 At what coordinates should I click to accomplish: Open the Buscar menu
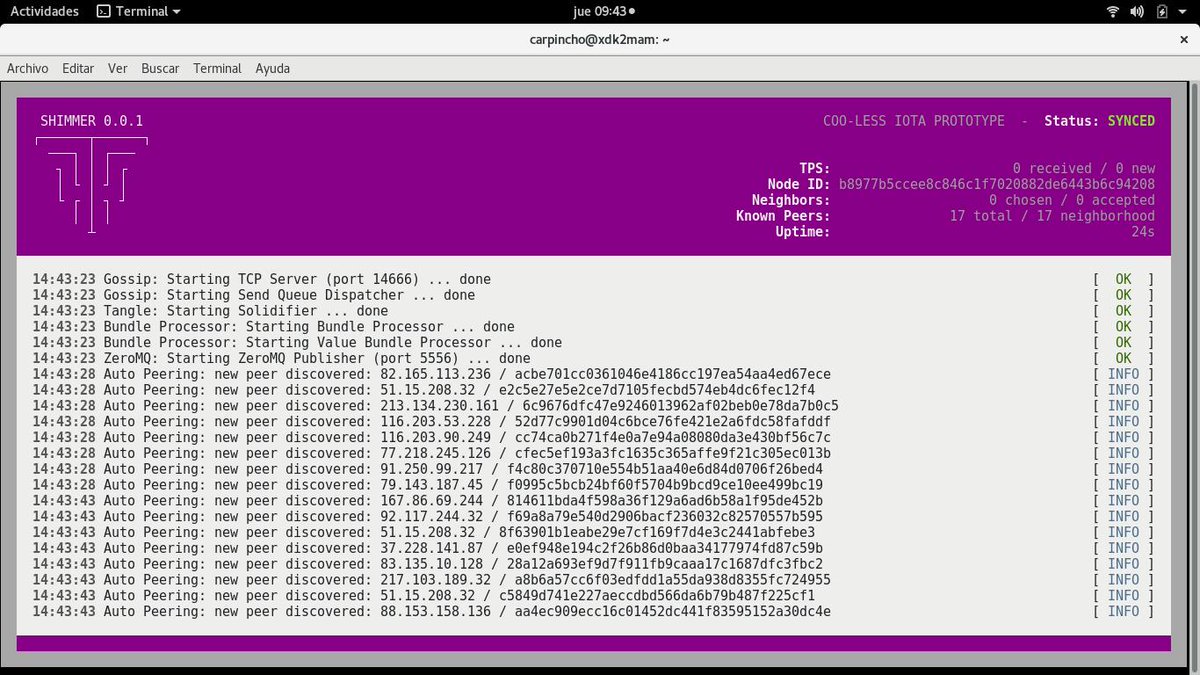[160, 68]
